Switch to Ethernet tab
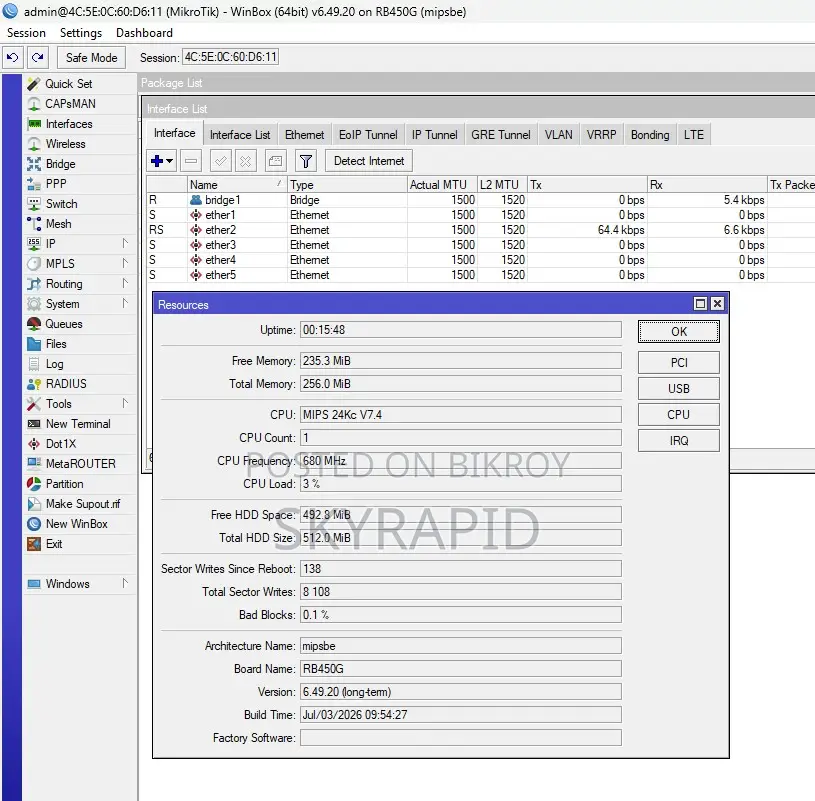The width and height of the screenshot is (815, 801). point(304,135)
